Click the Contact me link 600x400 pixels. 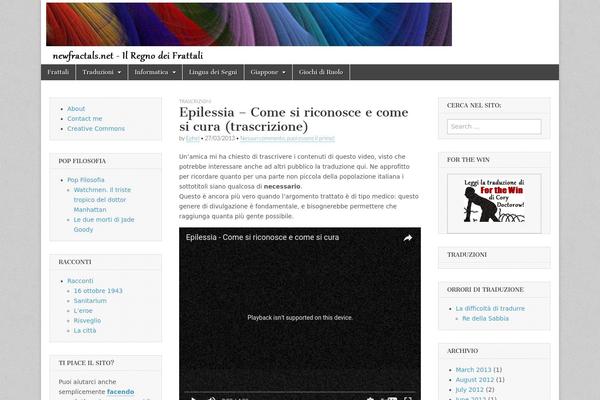tap(85, 119)
